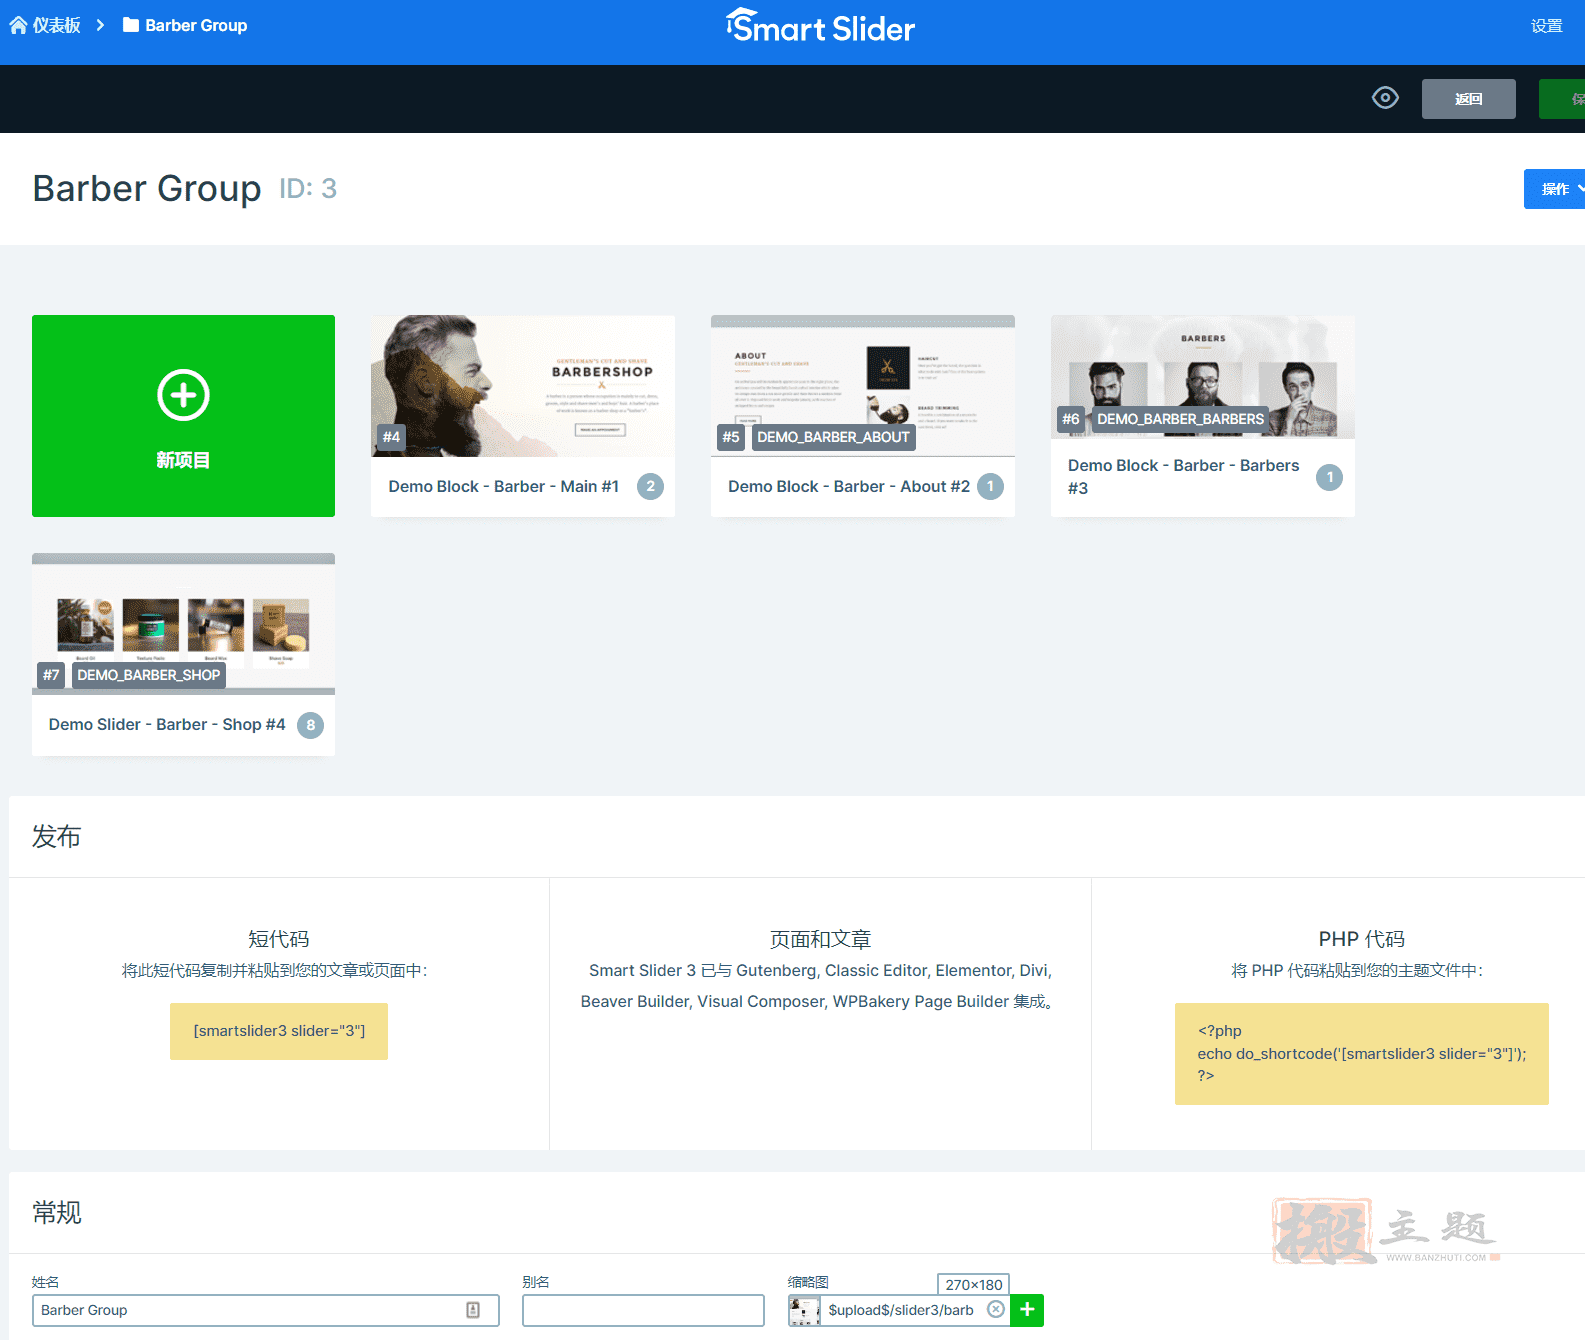Click slide count badge on Barber Main #1
The width and height of the screenshot is (1585, 1340).
point(650,486)
